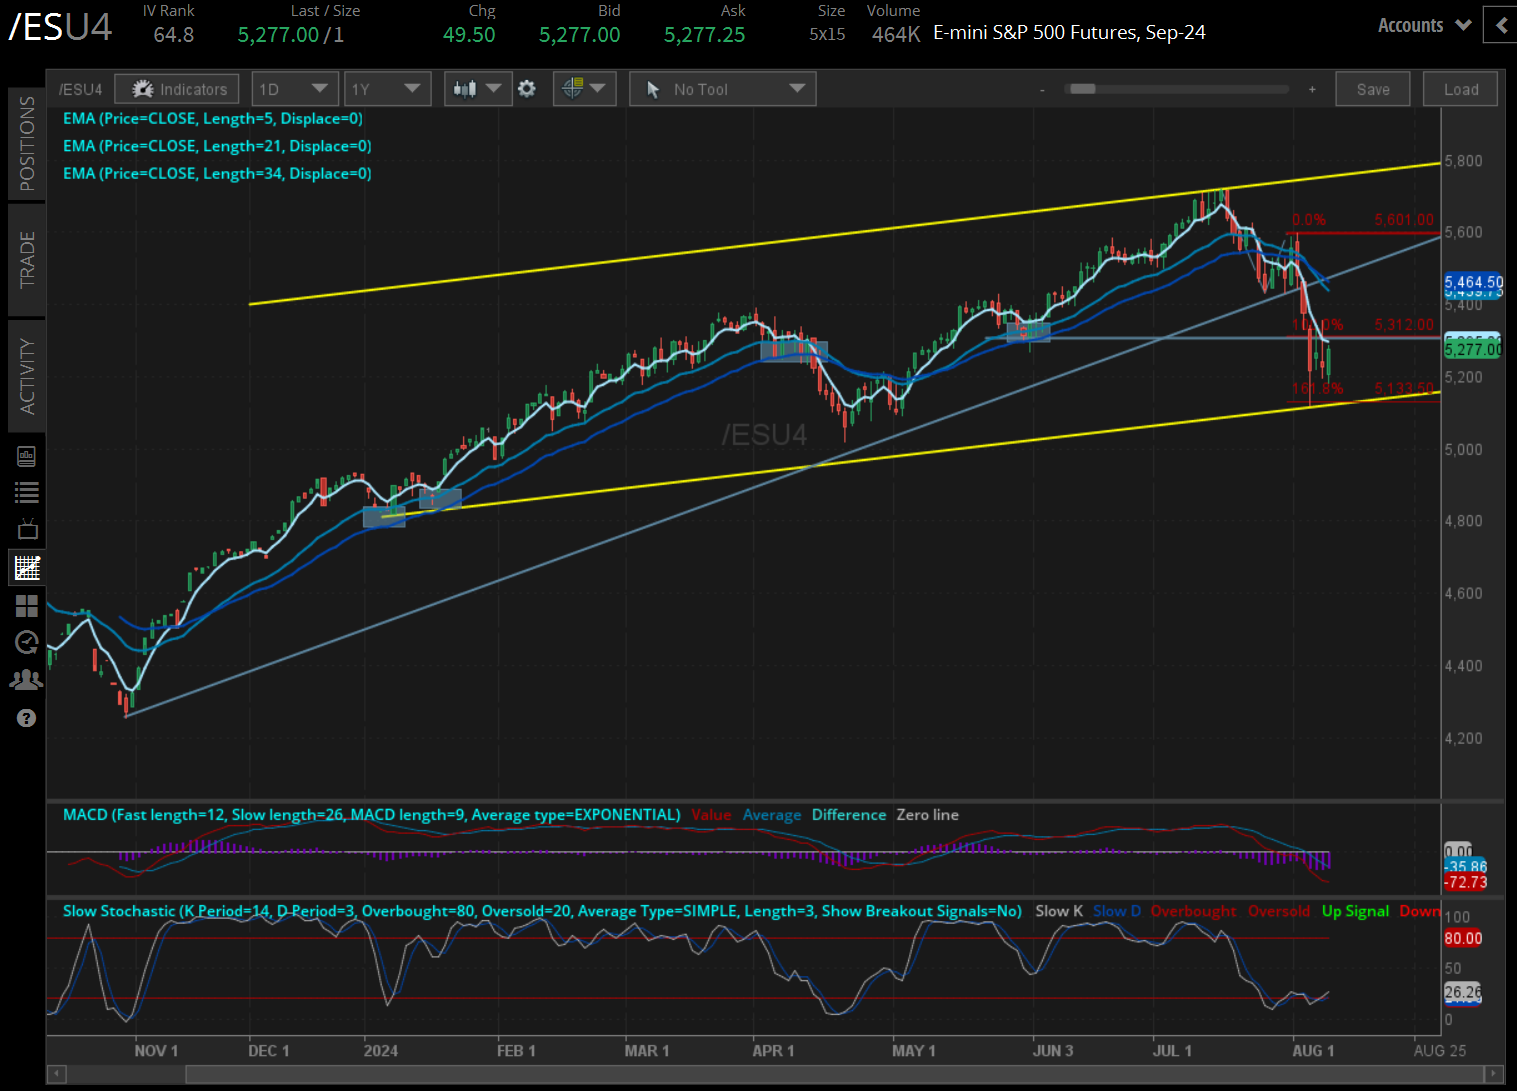
Task: Click the watchlist icon in the left sidebar
Action: pos(27,491)
